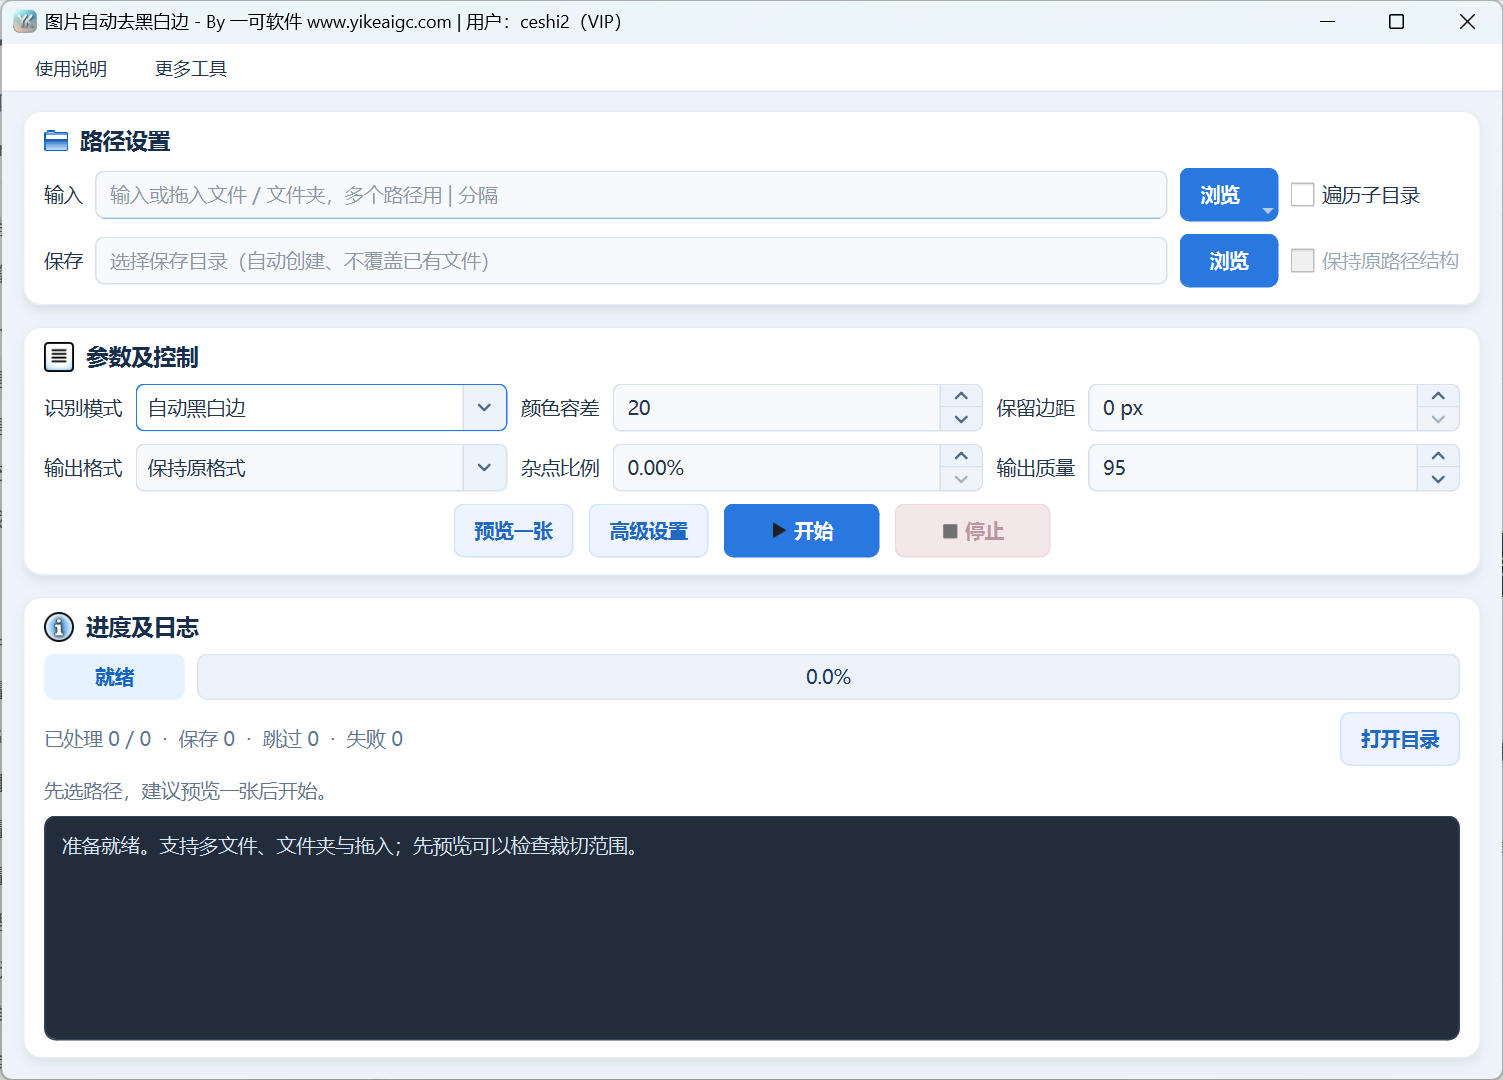Increase 保留边距 with the up arrow
Viewport: 1503px width, 1080px height.
pyautogui.click(x=1438, y=397)
